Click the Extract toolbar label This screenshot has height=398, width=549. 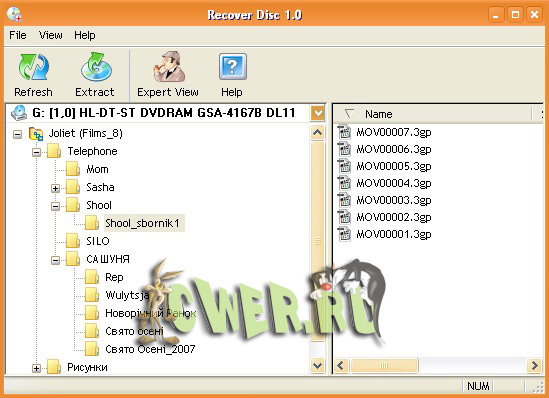click(95, 92)
